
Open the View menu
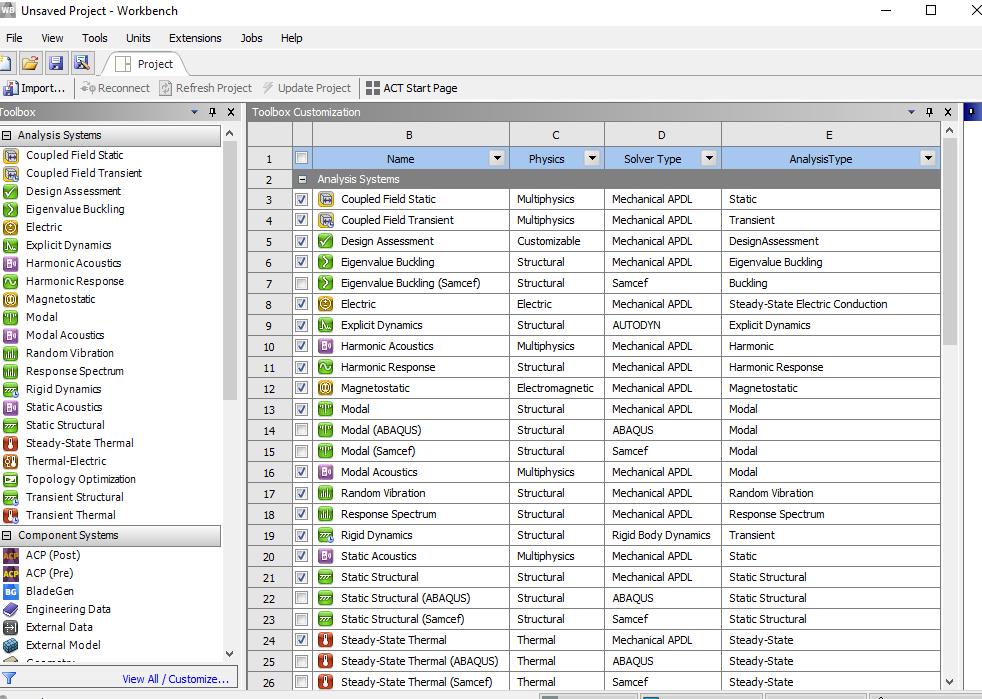52,38
